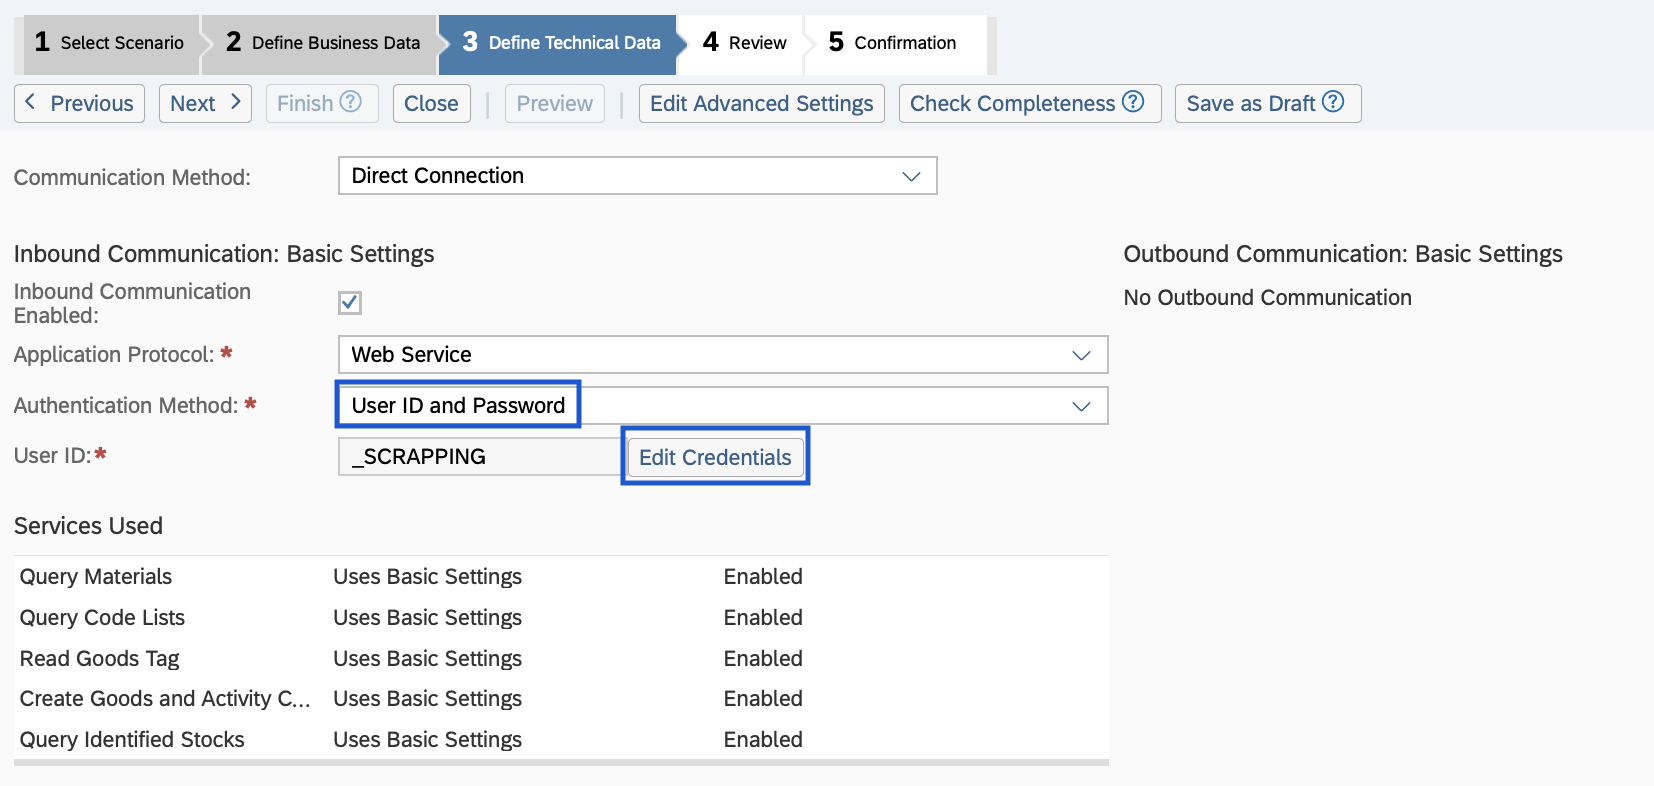Click the Preview button

pos(554,104)
